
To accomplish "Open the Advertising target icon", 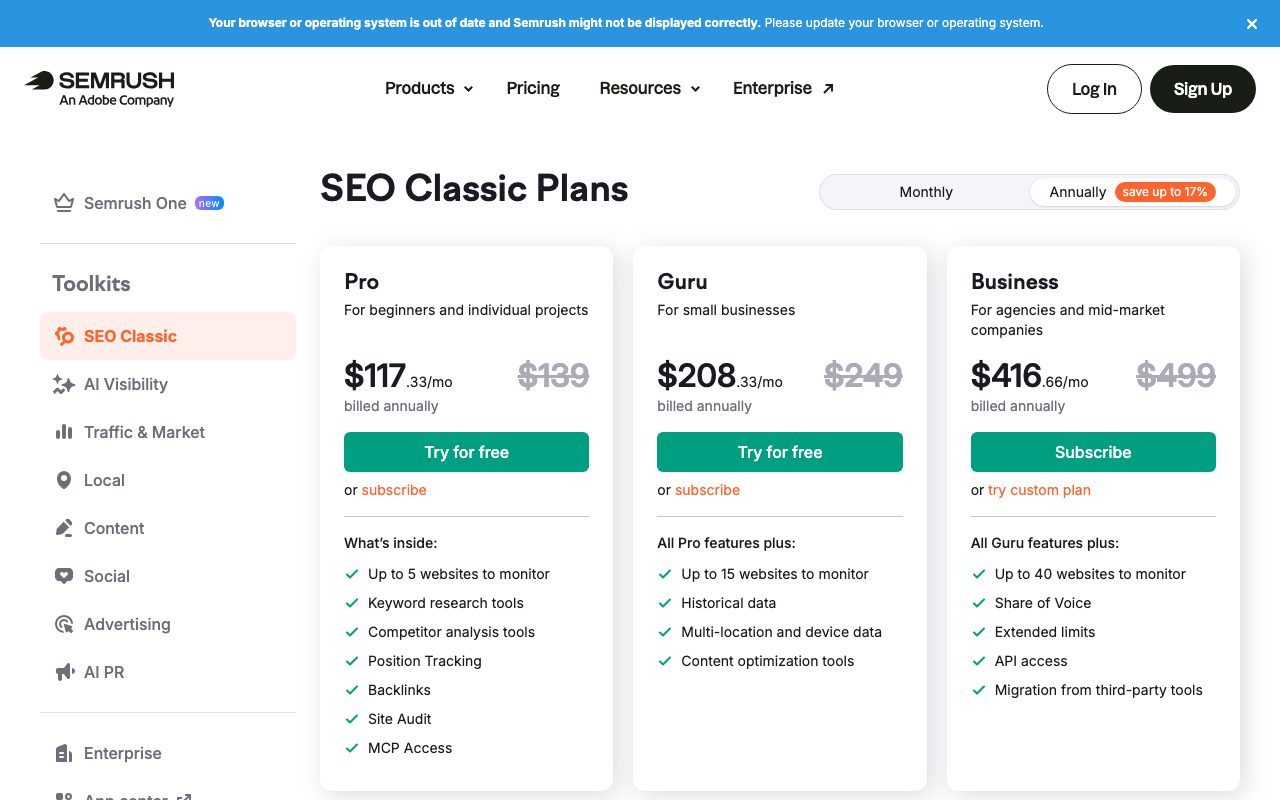I will point(64,624).
